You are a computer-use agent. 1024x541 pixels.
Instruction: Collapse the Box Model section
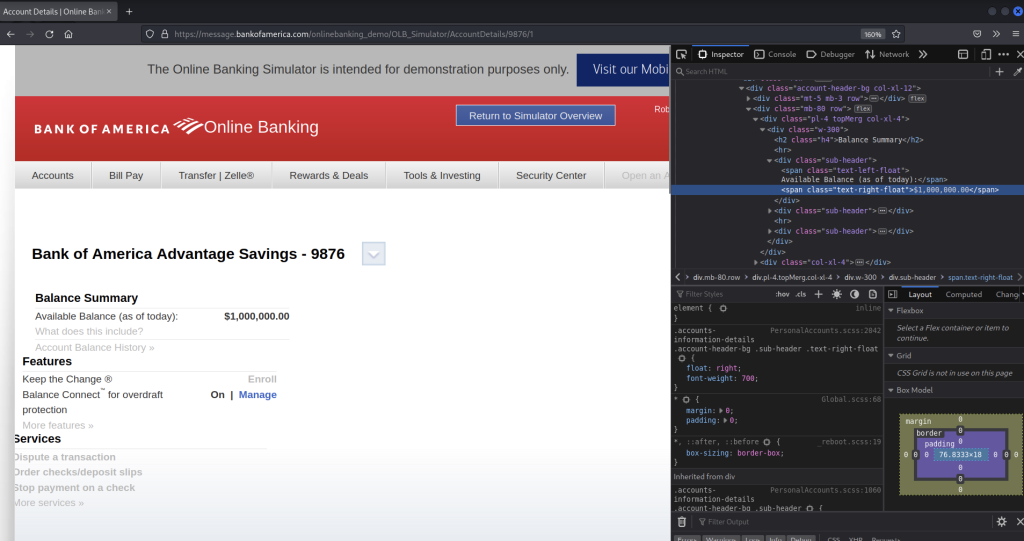[x=891, y=390]
